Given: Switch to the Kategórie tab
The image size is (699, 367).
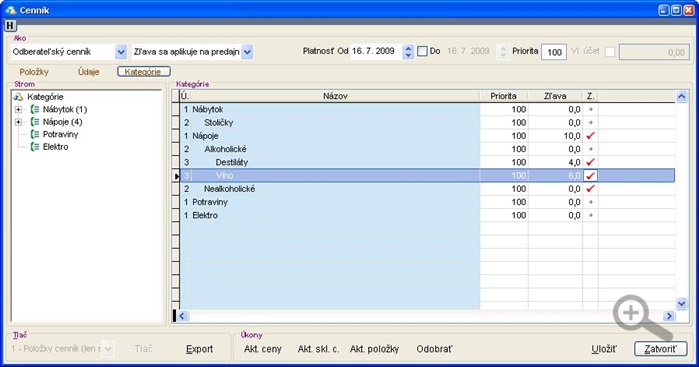Looking at the screenshot, I should pos(144,72).
